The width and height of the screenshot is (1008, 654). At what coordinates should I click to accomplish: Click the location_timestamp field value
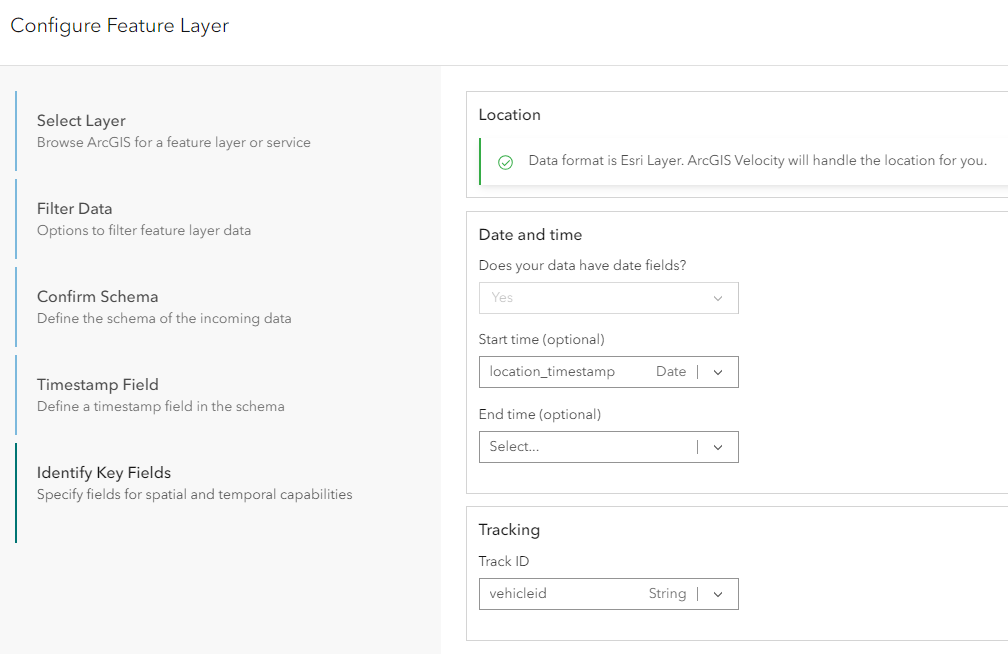click(x=553, y=371)
